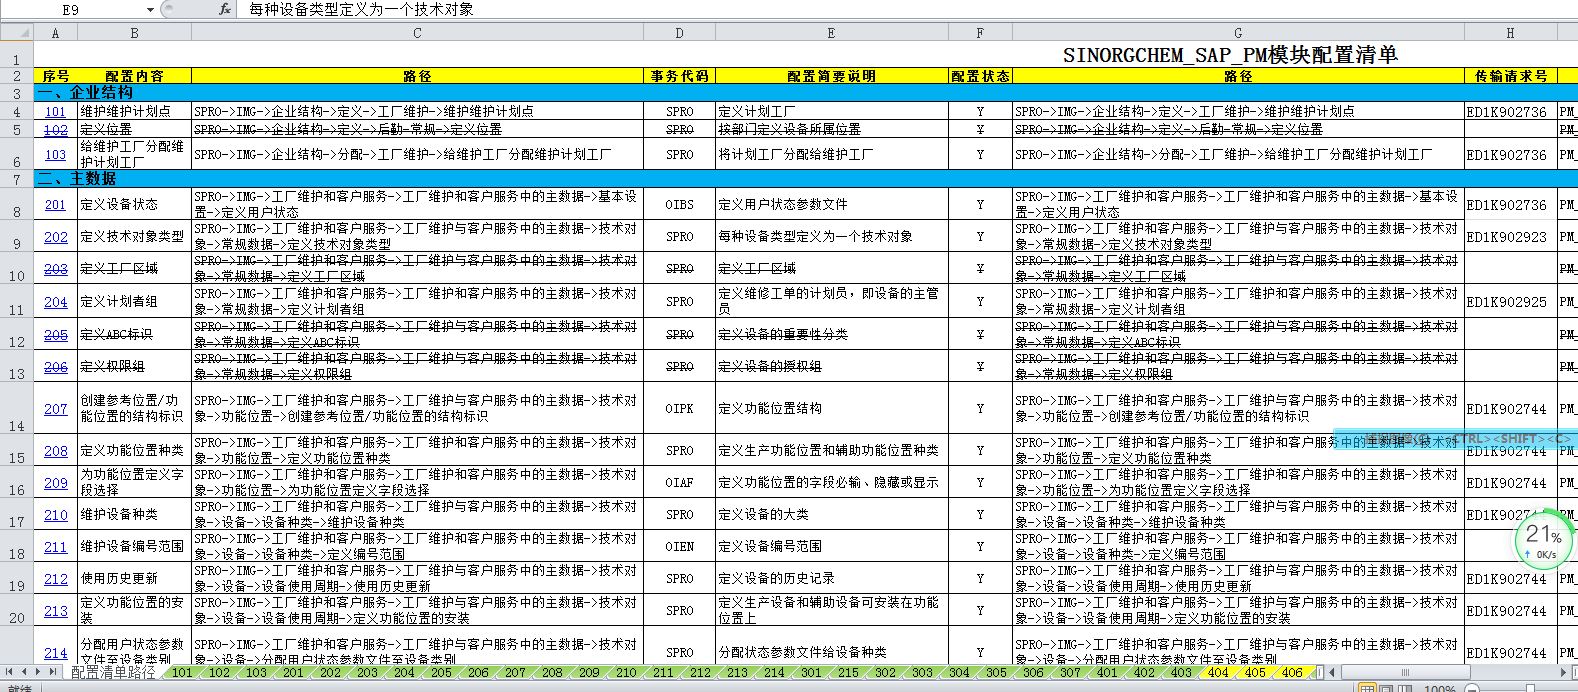
Task: Select column A header
Action: click(55, 33)
